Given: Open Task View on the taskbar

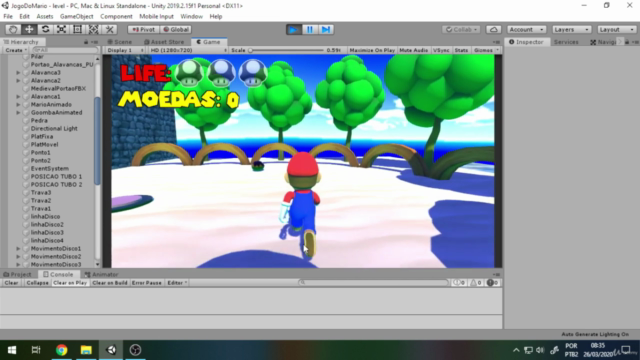Looking at the screenshot, I should [36, 350].
